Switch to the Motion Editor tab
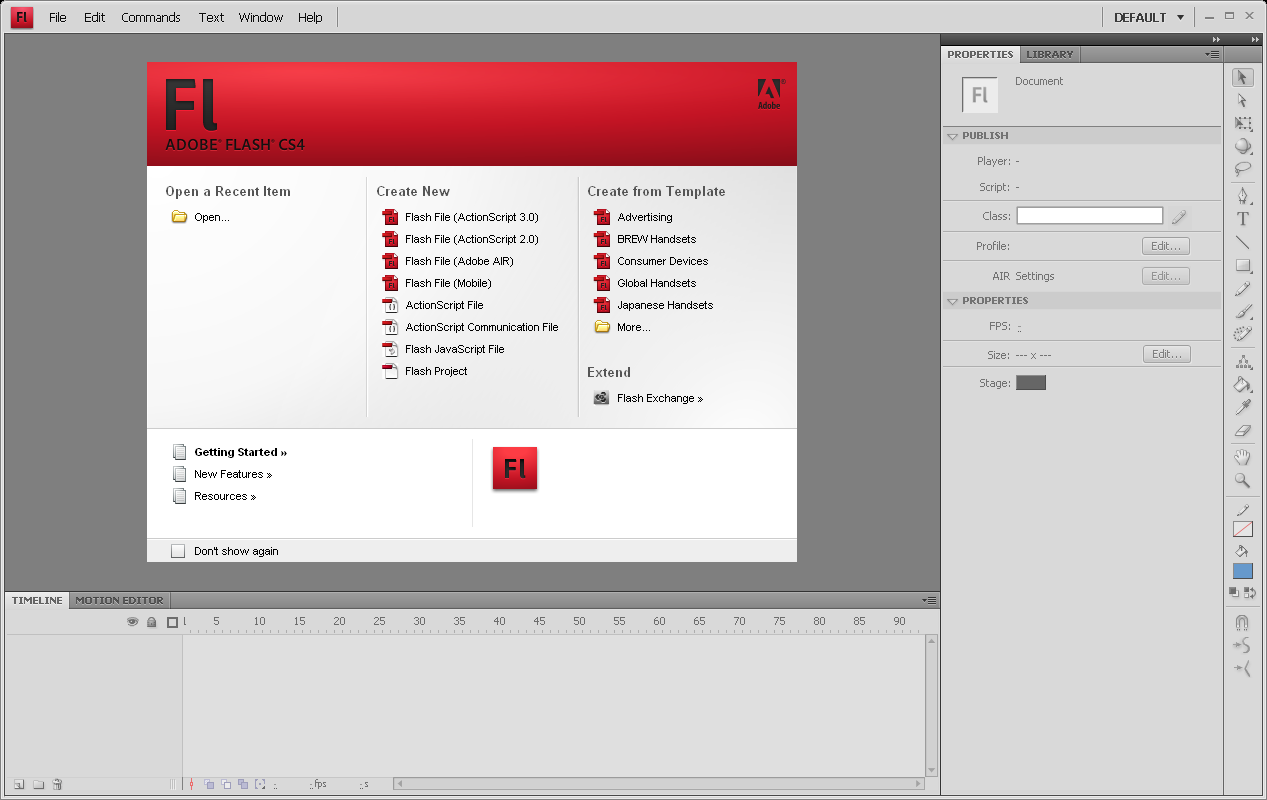1267x800 pixels. (119, 600)
